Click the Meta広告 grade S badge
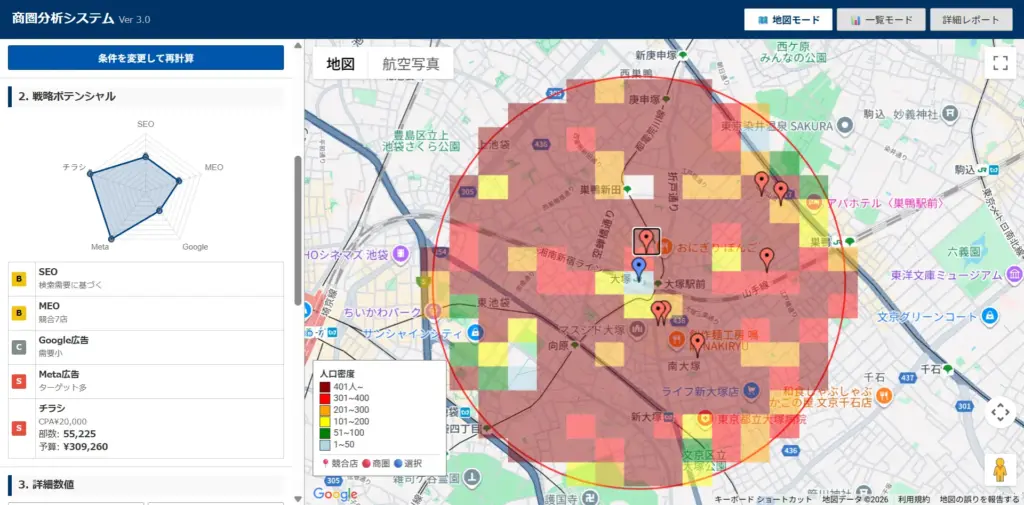This screenshot has width=1024, height=505. click(19, 382)
